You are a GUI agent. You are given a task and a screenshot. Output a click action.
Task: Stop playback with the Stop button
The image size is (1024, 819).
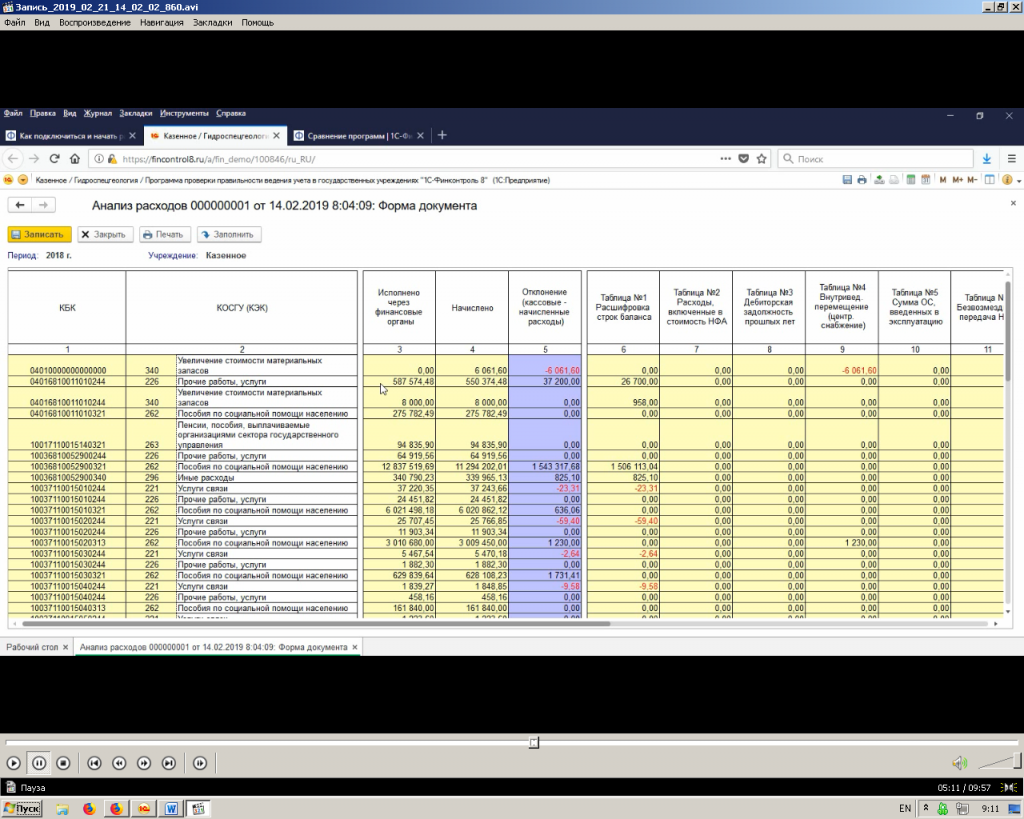pos(63,763)
